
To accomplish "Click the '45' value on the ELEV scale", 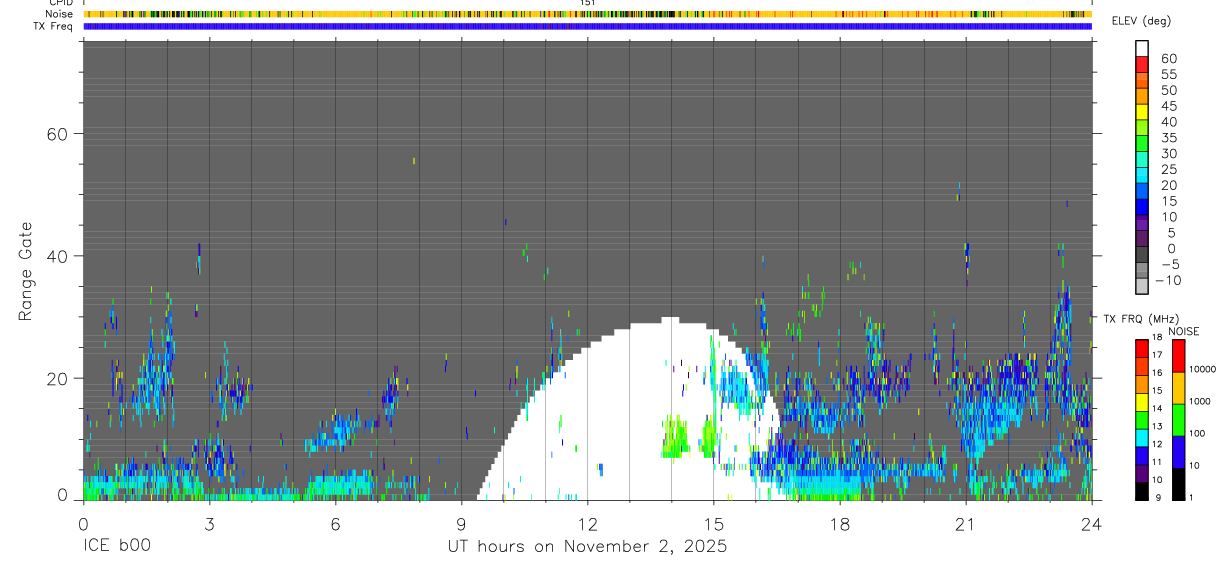I will (1168, 106).
